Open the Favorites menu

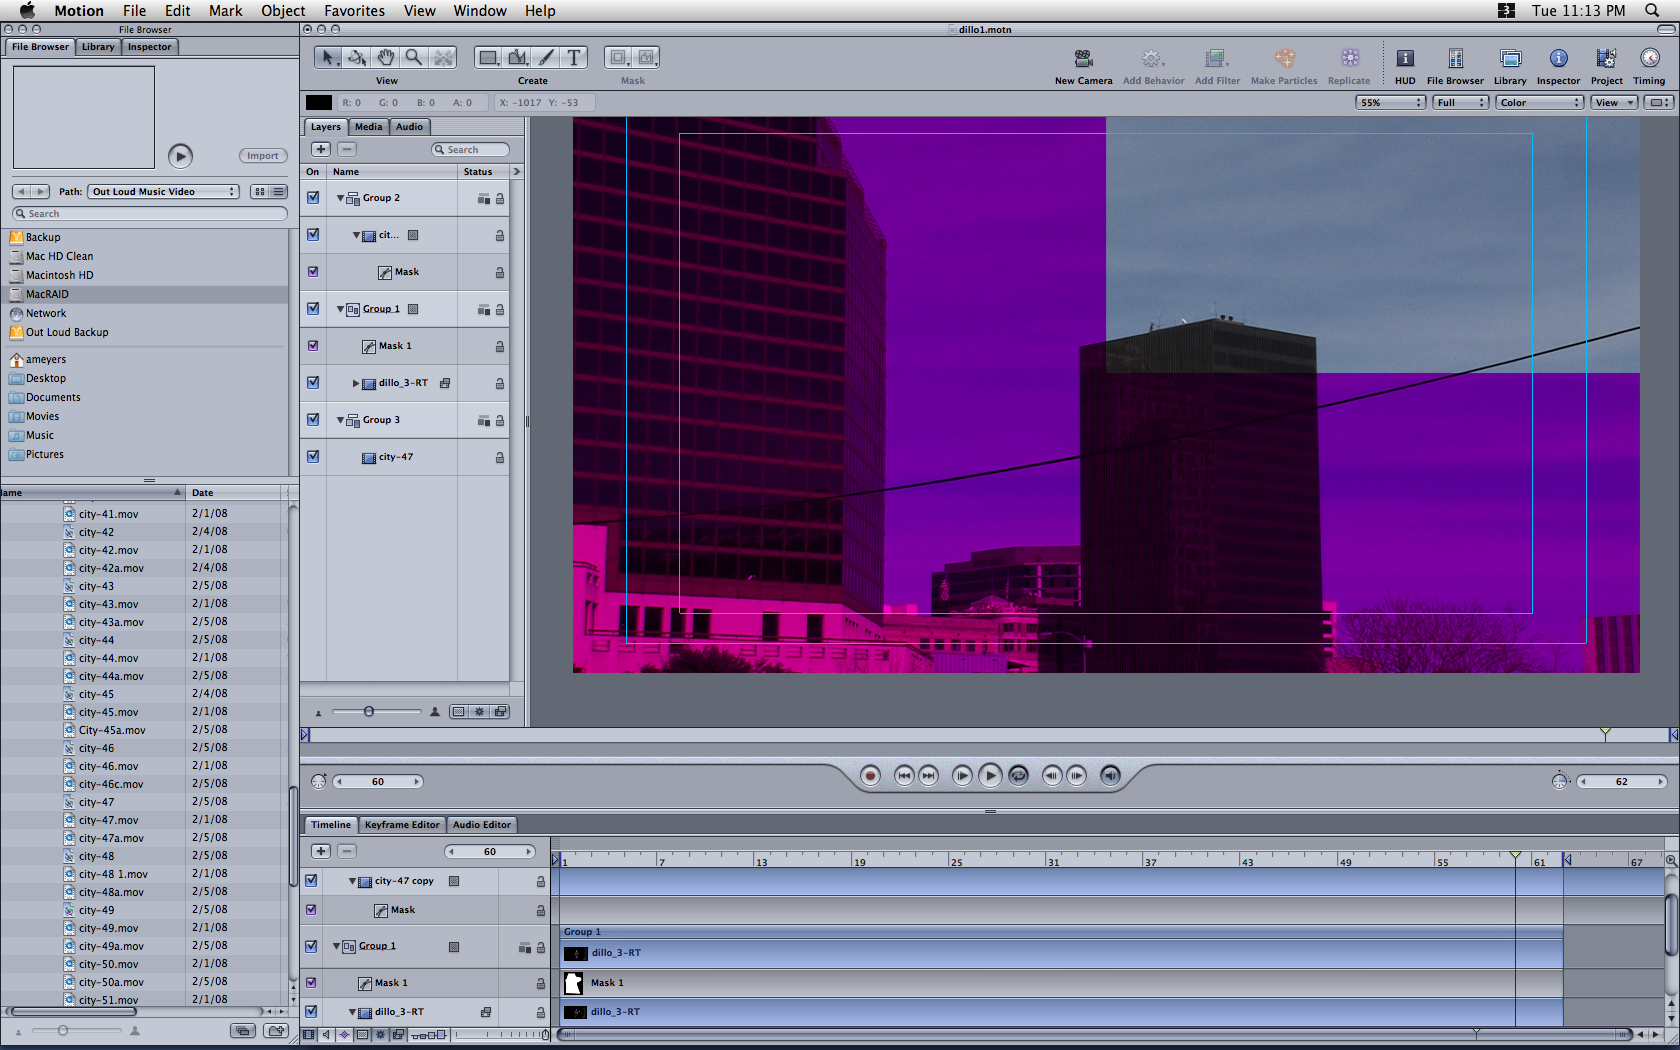354,11
